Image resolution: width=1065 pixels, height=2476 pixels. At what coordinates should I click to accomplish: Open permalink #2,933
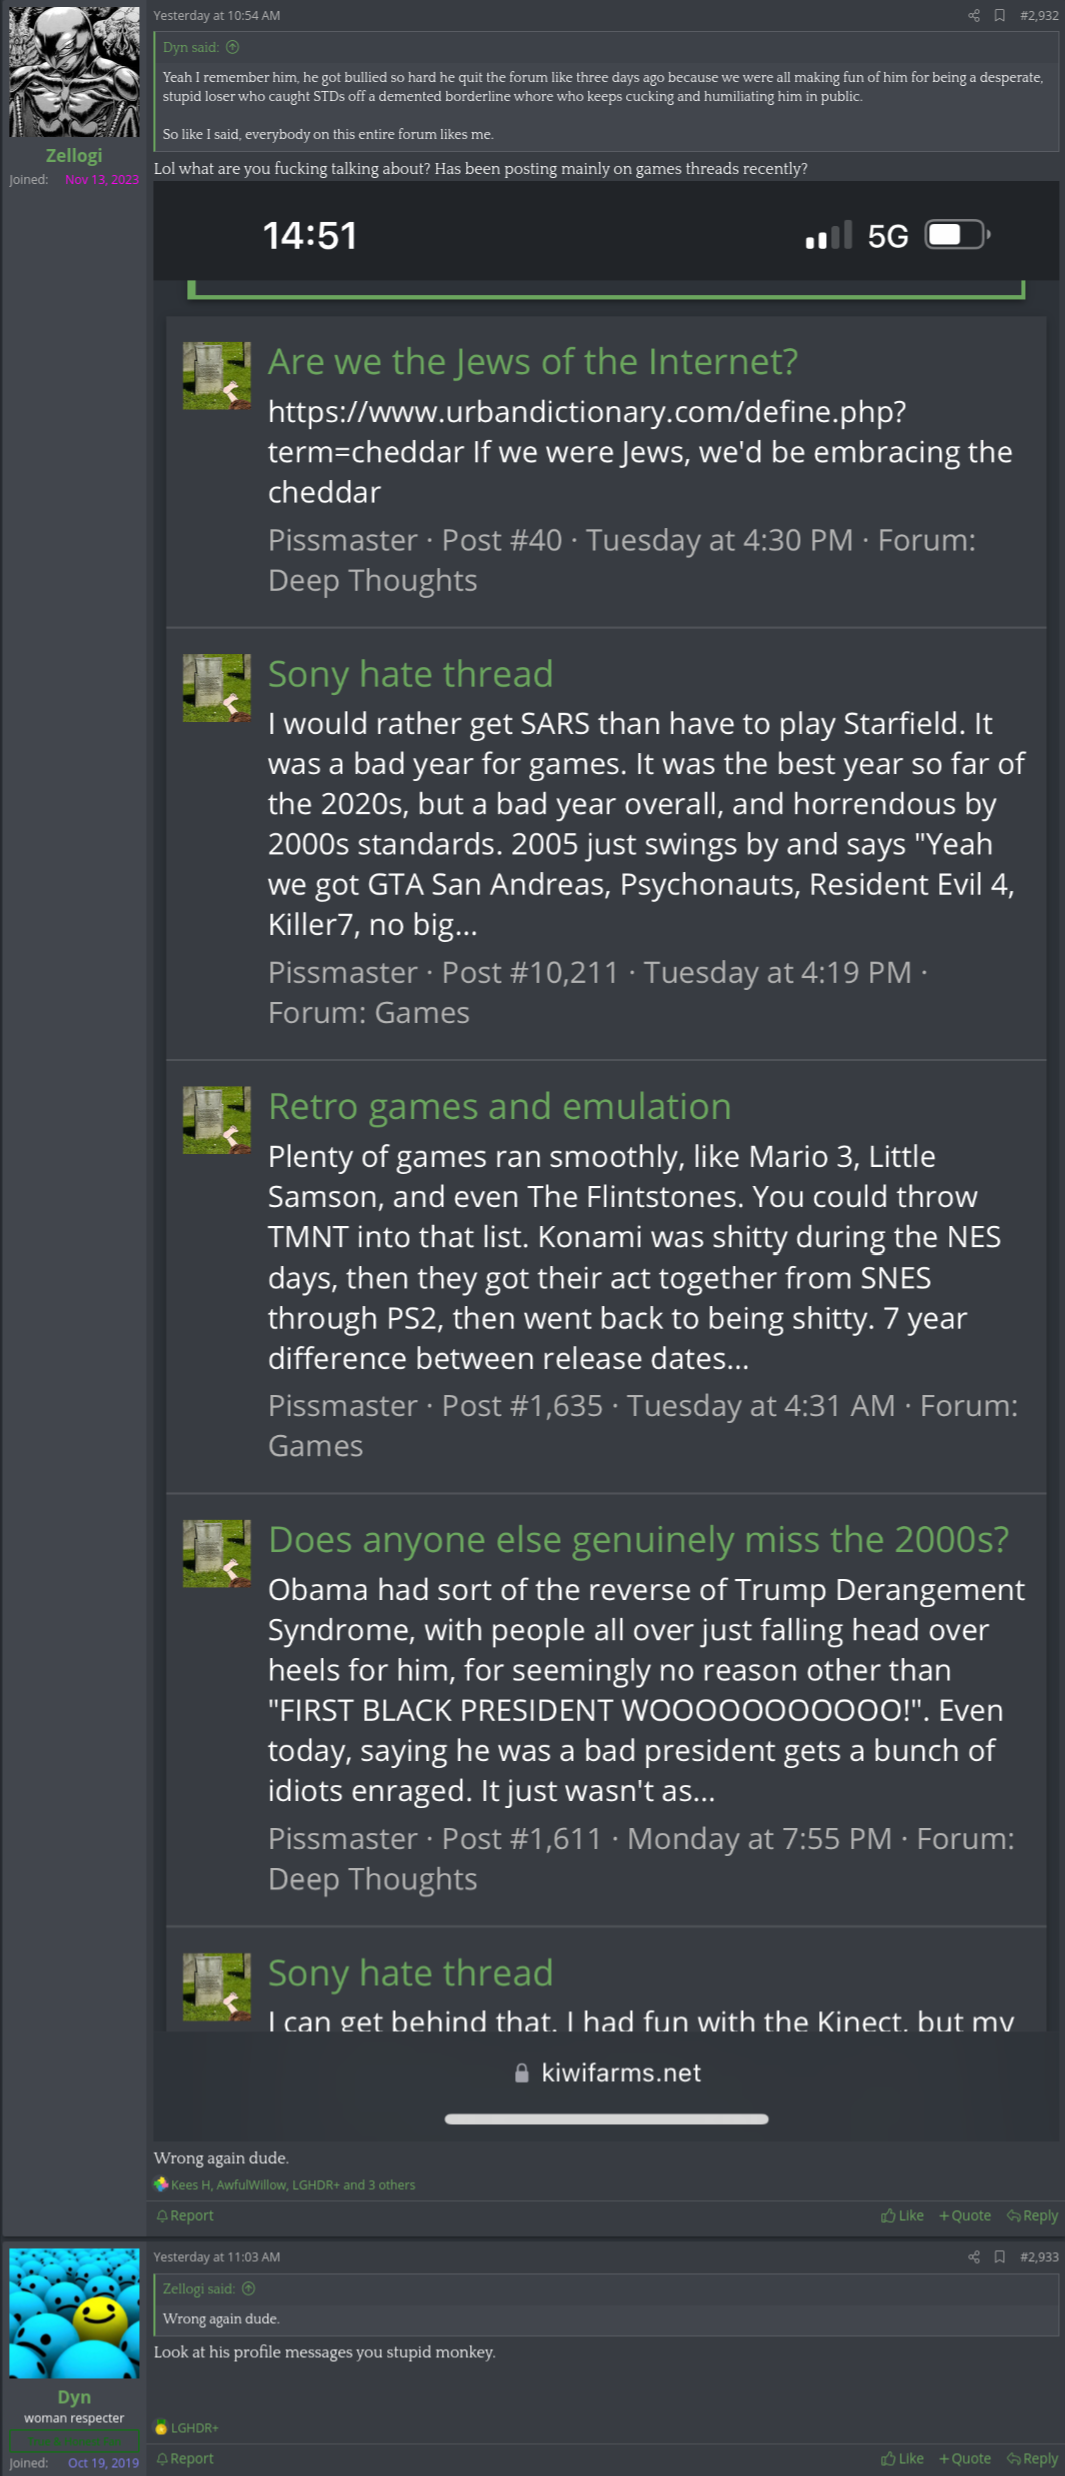(1039, 2256)
